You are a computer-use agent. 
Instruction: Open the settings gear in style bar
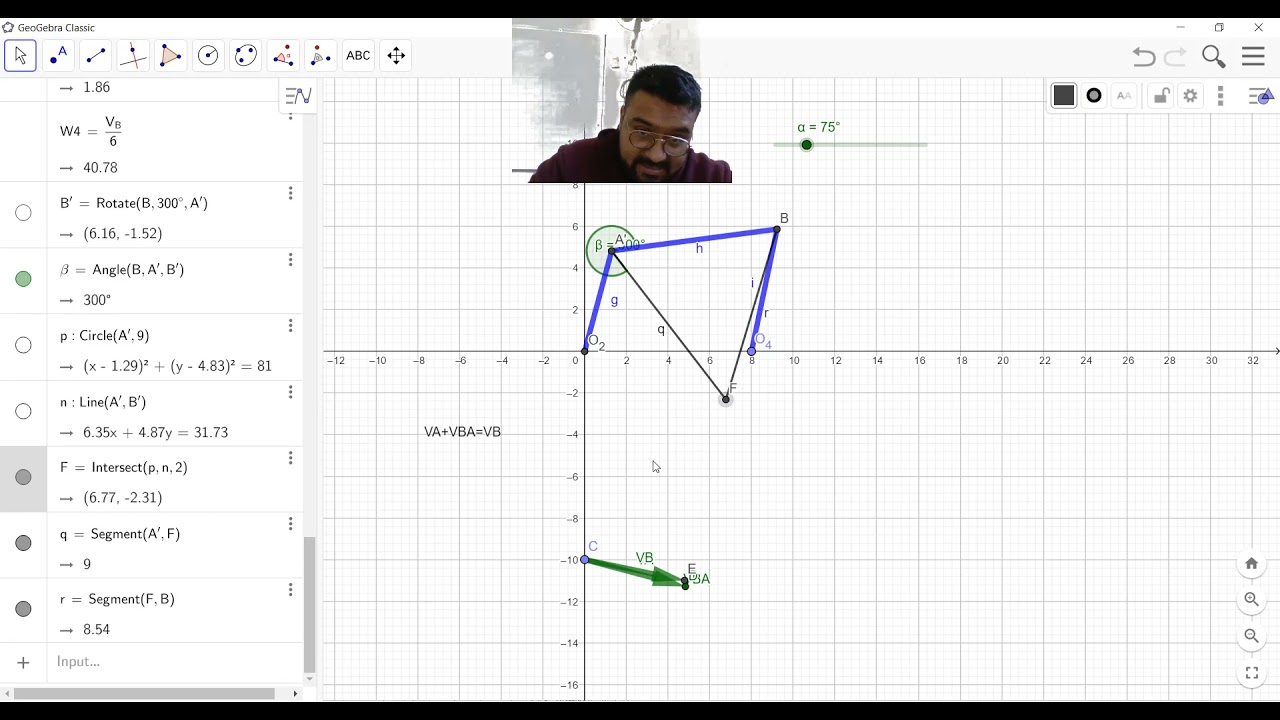coord(1190,96)
